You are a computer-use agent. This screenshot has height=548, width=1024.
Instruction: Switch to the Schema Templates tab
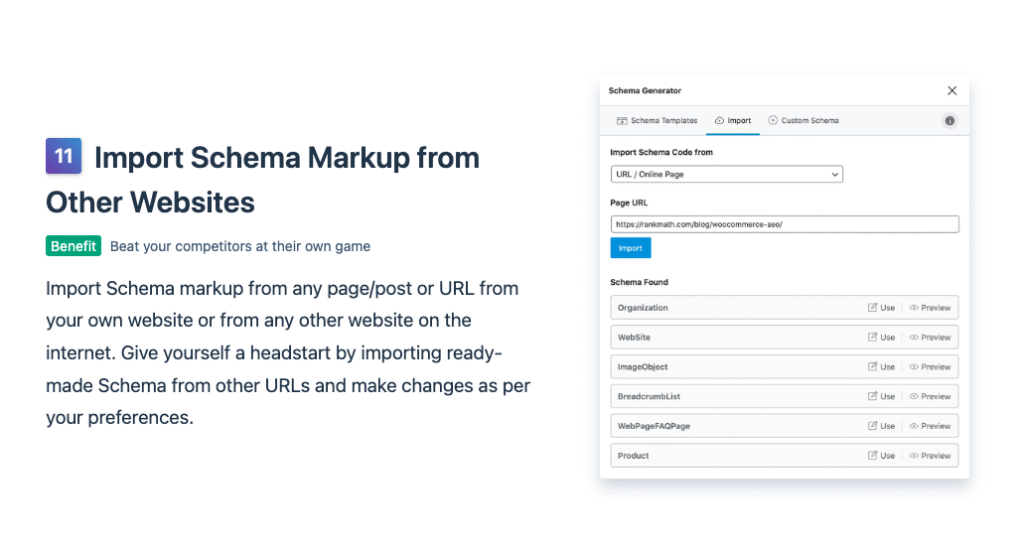(x=657, y=121)
